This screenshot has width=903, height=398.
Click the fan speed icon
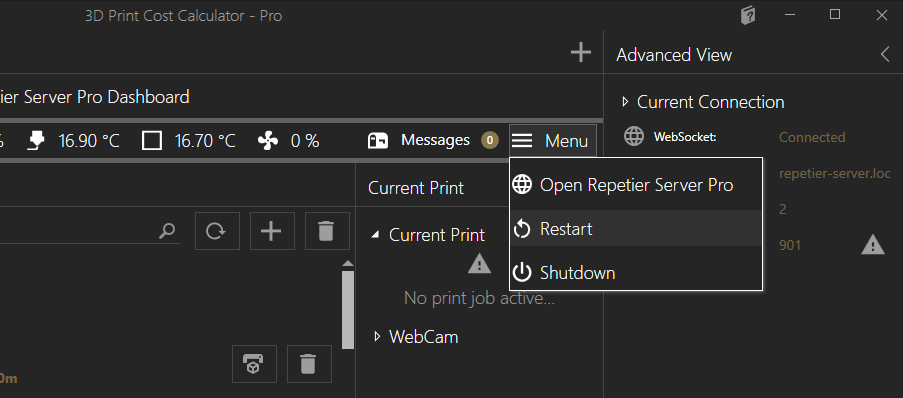pyautogui.click(x=268, y=141)
